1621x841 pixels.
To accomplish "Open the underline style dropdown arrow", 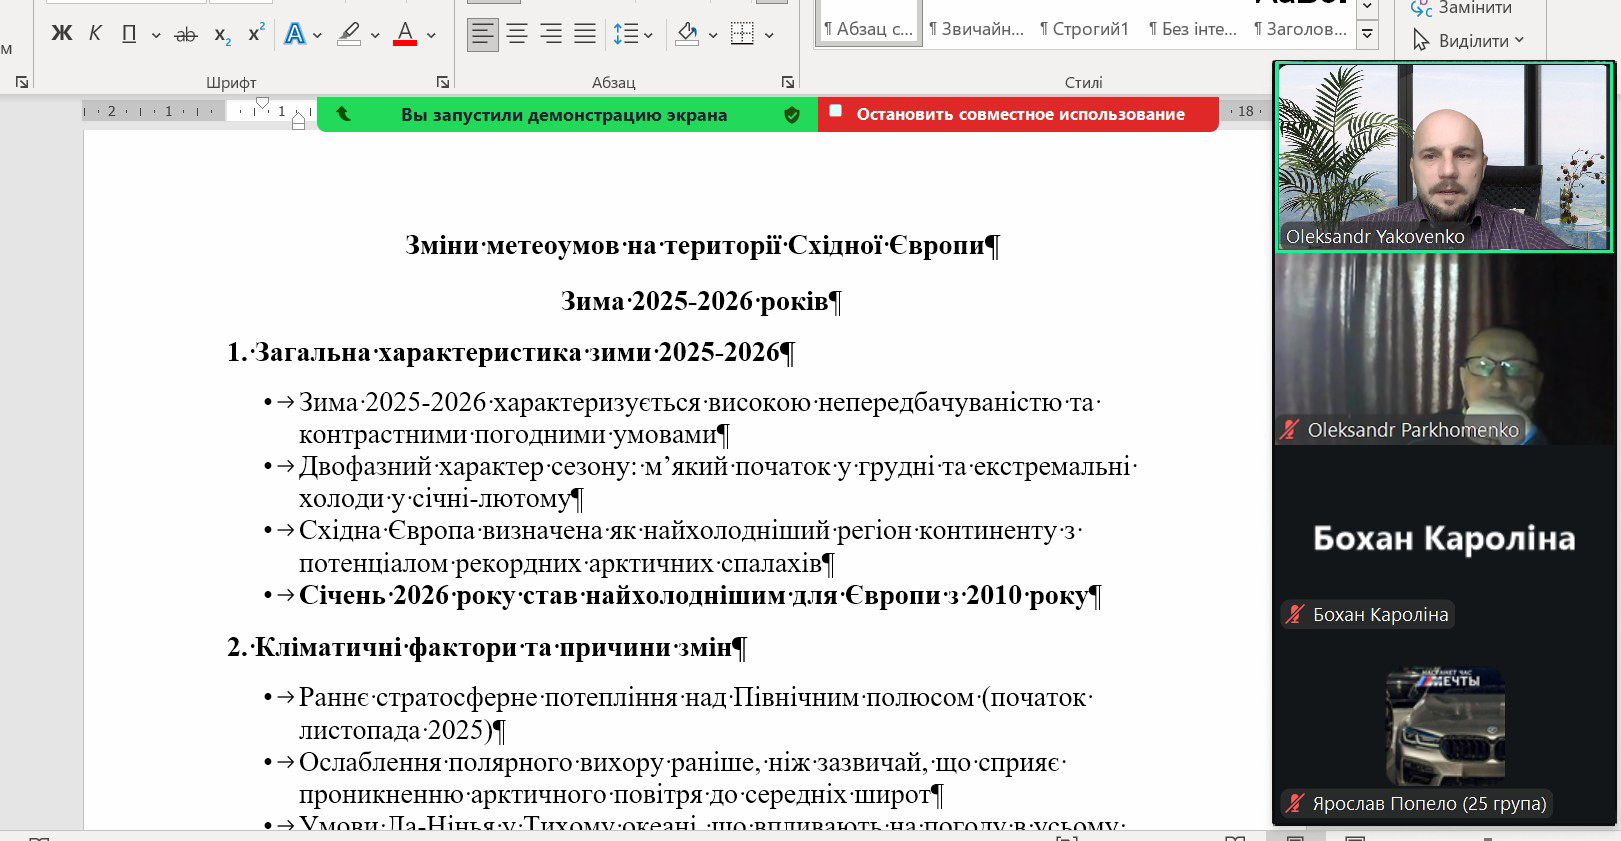I will point(156,35).
